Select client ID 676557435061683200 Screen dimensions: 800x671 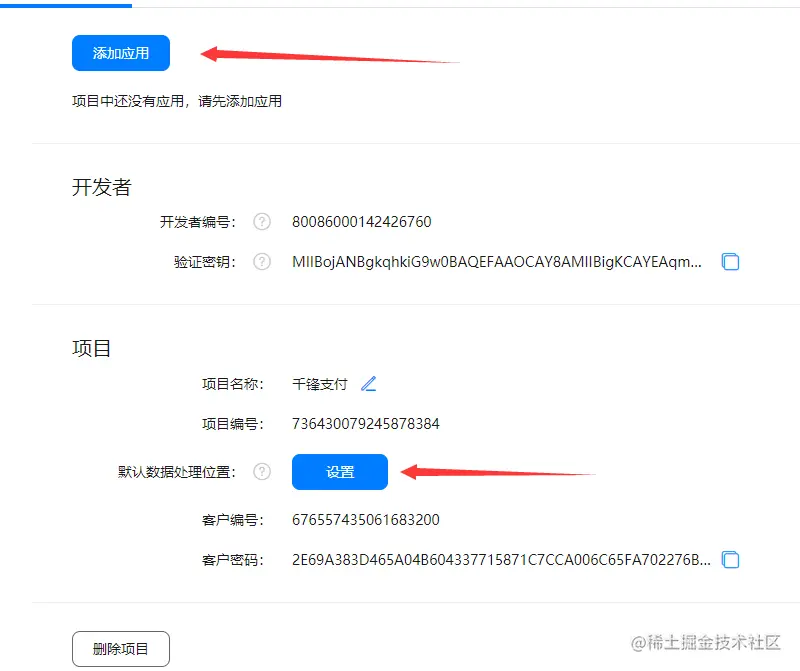pyautogui.click(x=366, y=520)
